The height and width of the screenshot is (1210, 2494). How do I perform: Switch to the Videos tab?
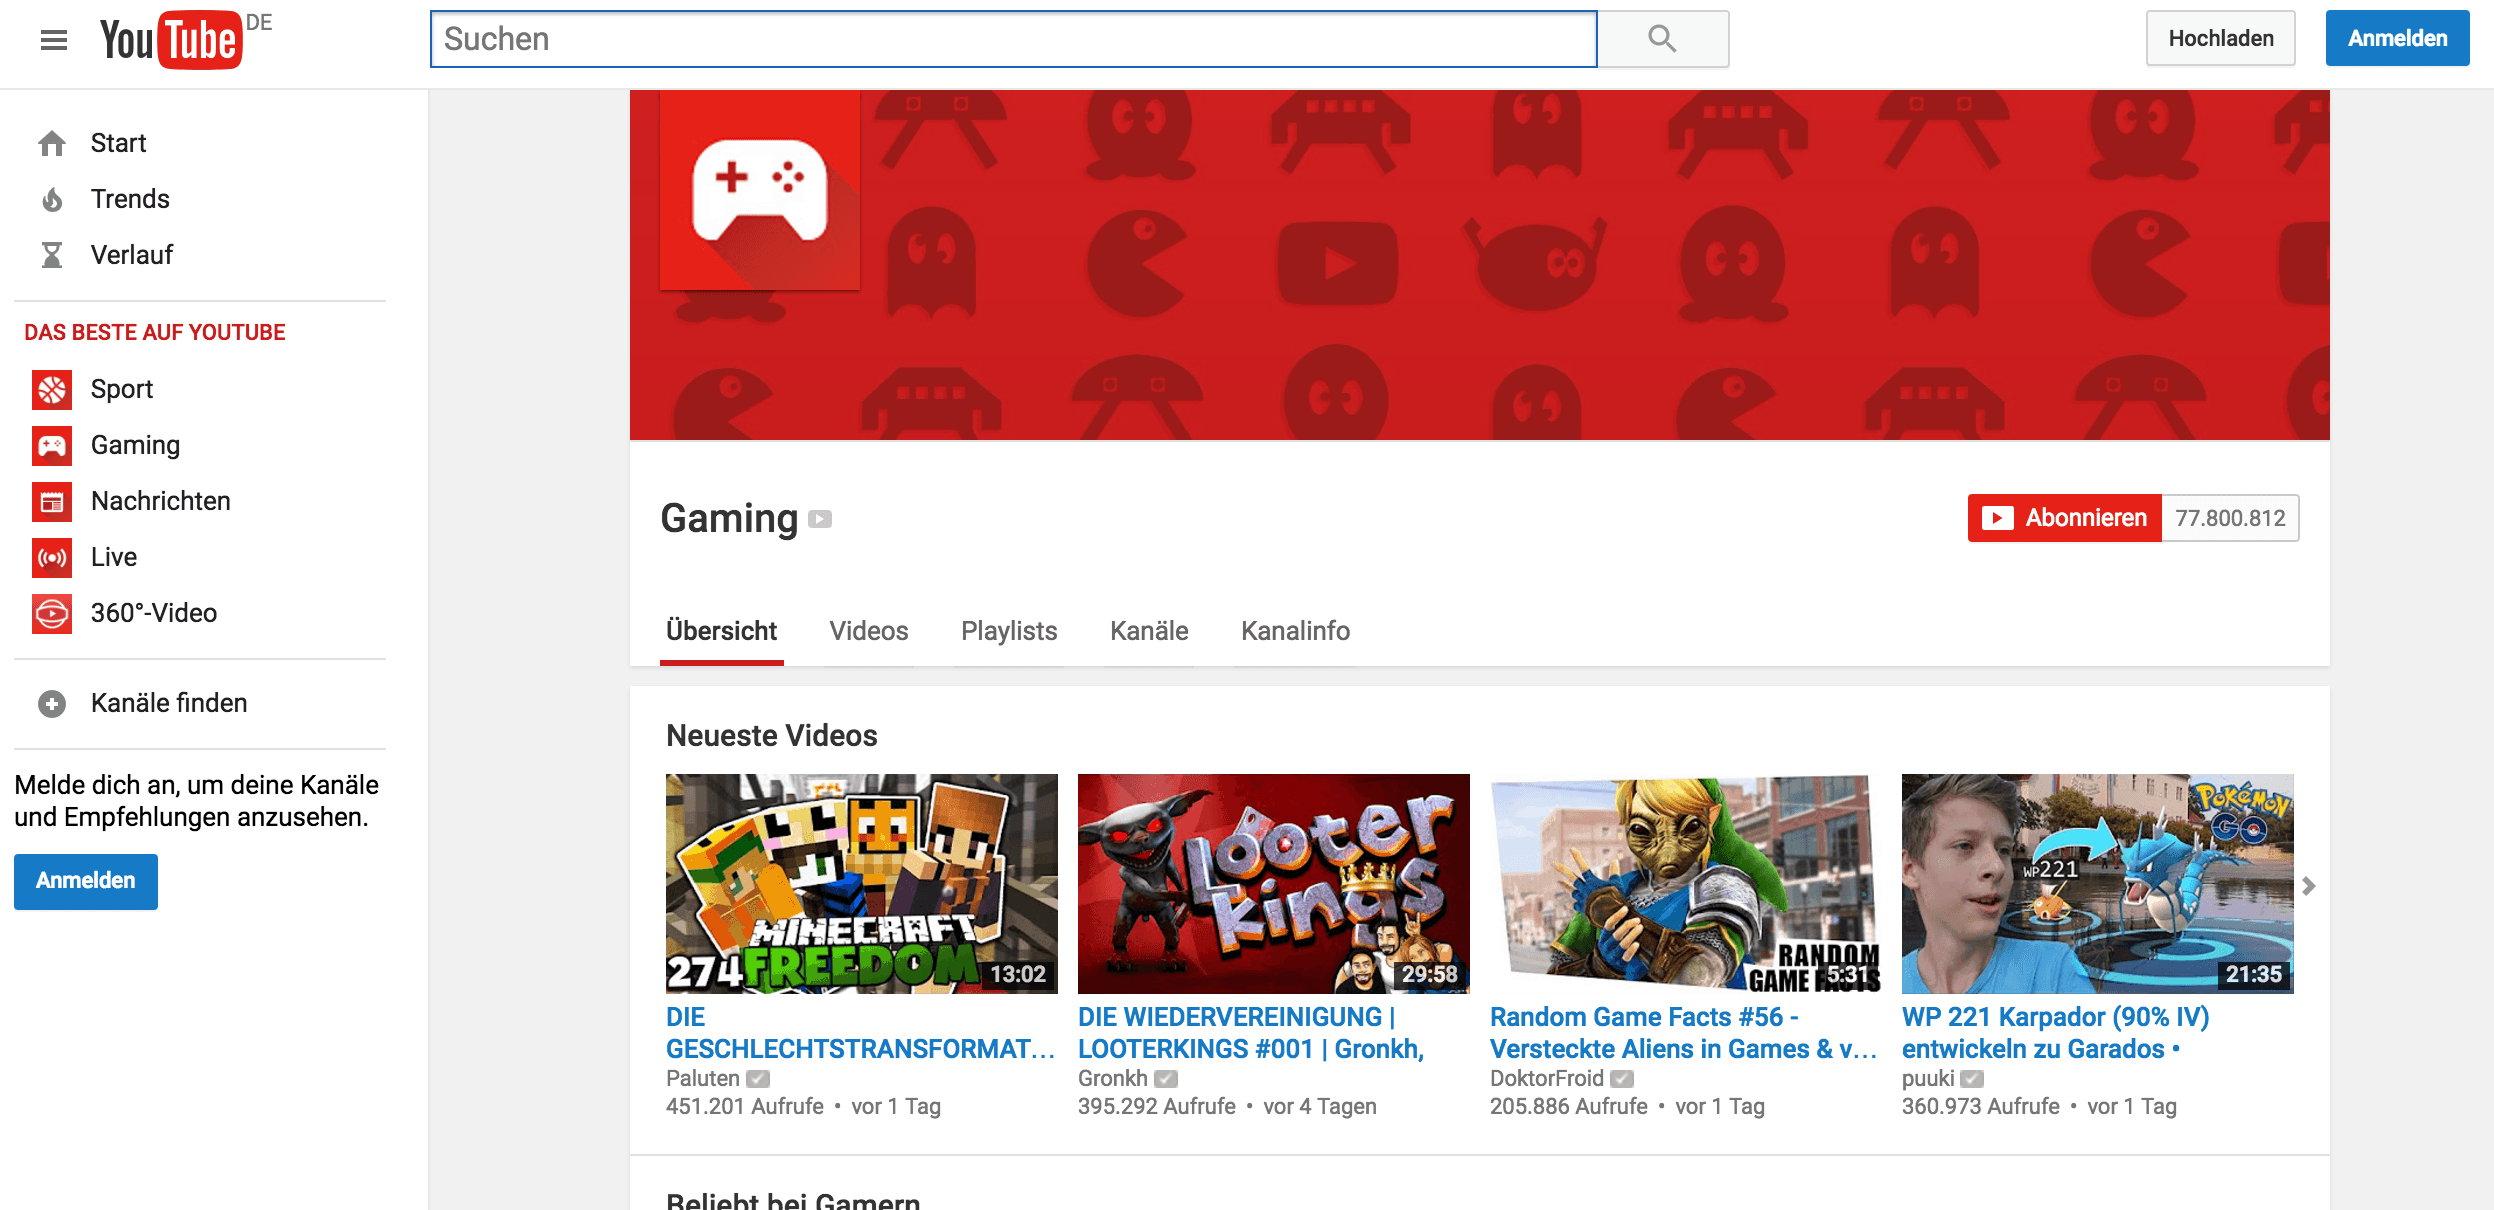[869, 631]
